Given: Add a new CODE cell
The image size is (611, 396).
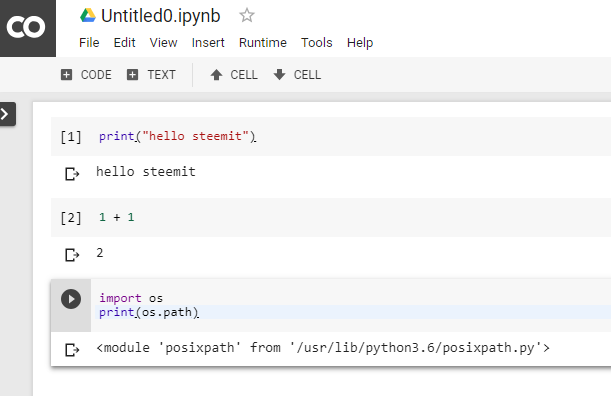Looking at the screenshot, I should (86, 75).
